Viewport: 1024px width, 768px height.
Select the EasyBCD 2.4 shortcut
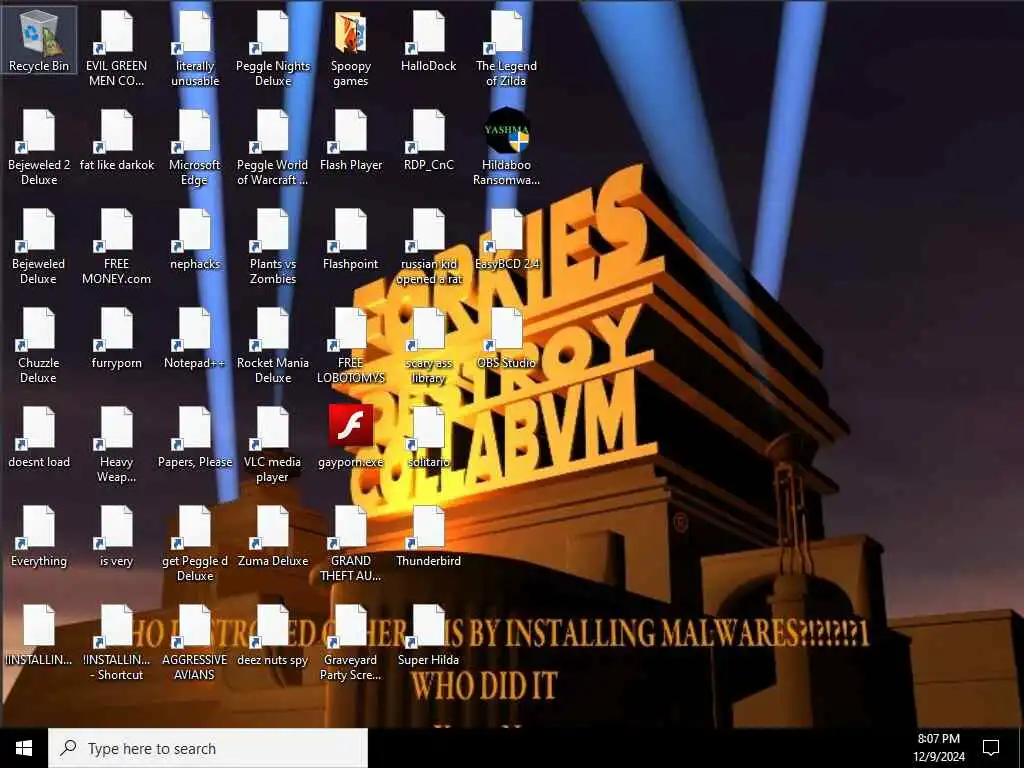(506, 239)
